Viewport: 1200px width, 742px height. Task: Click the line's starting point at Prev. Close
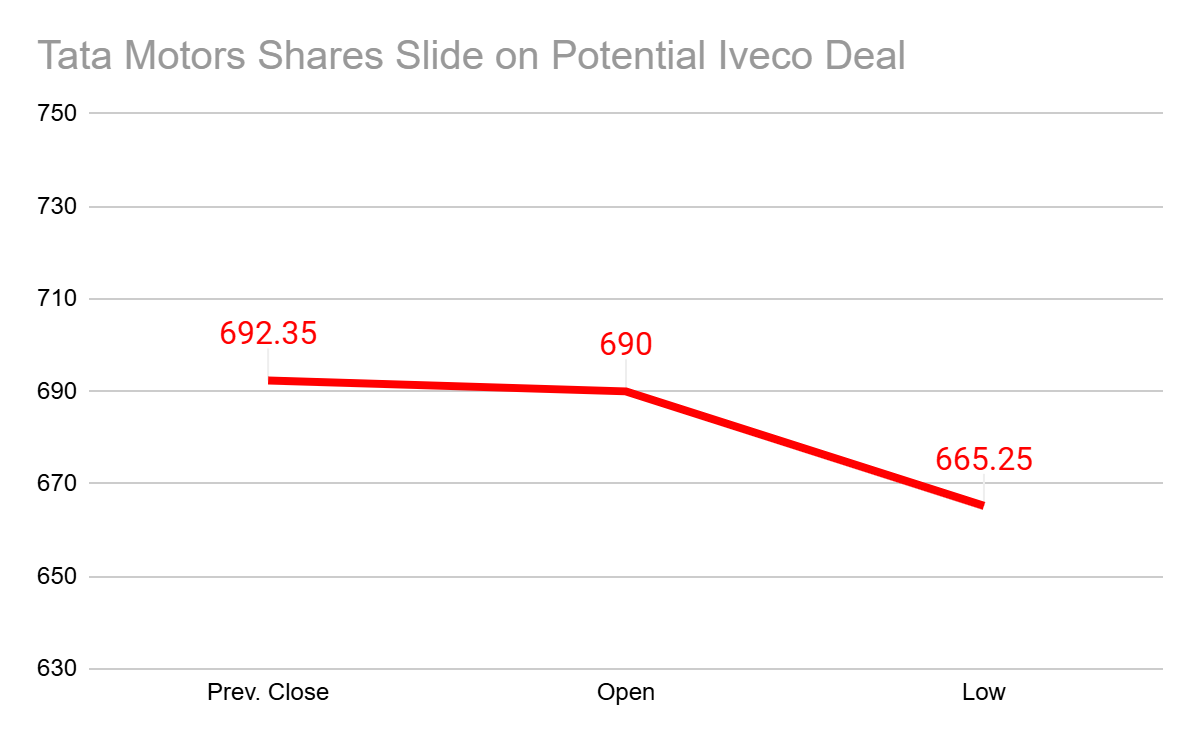(x=270, y=381)
